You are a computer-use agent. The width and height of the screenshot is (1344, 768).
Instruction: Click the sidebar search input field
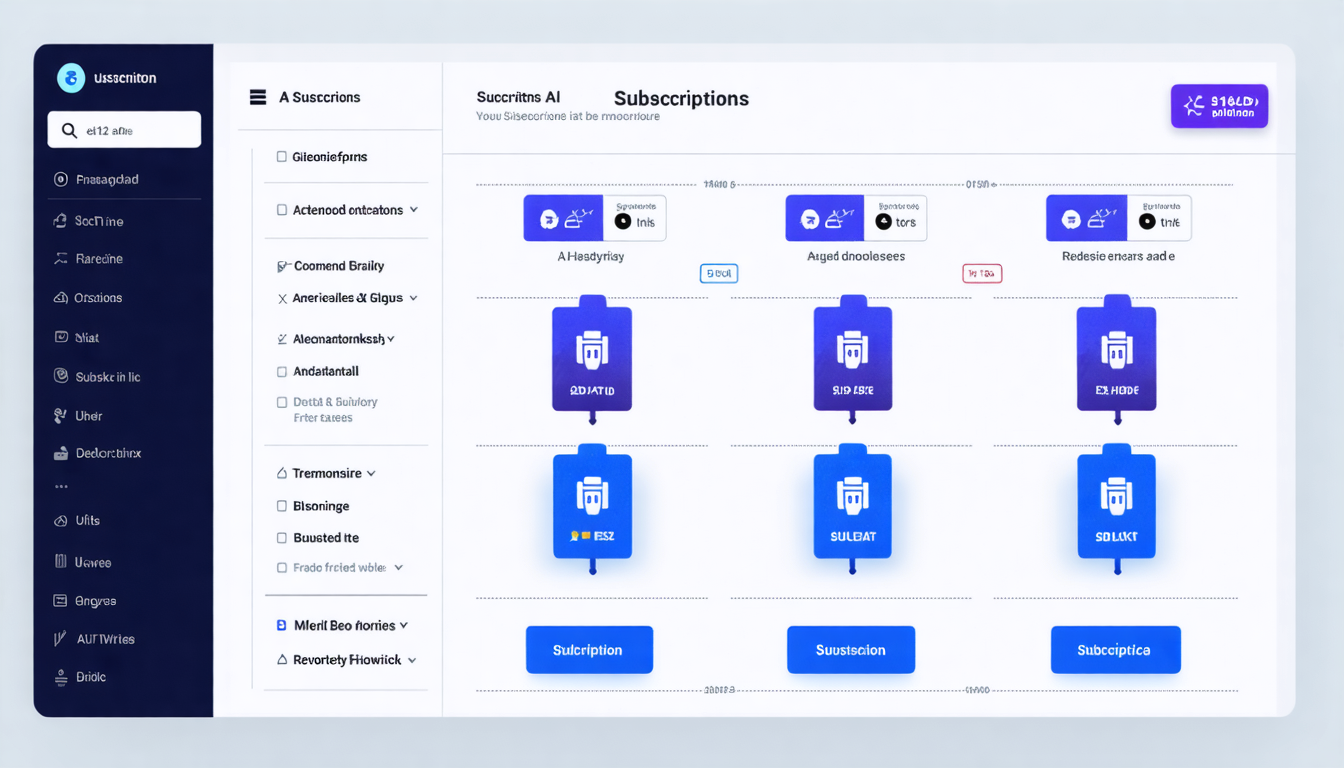click(x=135, y=130)
